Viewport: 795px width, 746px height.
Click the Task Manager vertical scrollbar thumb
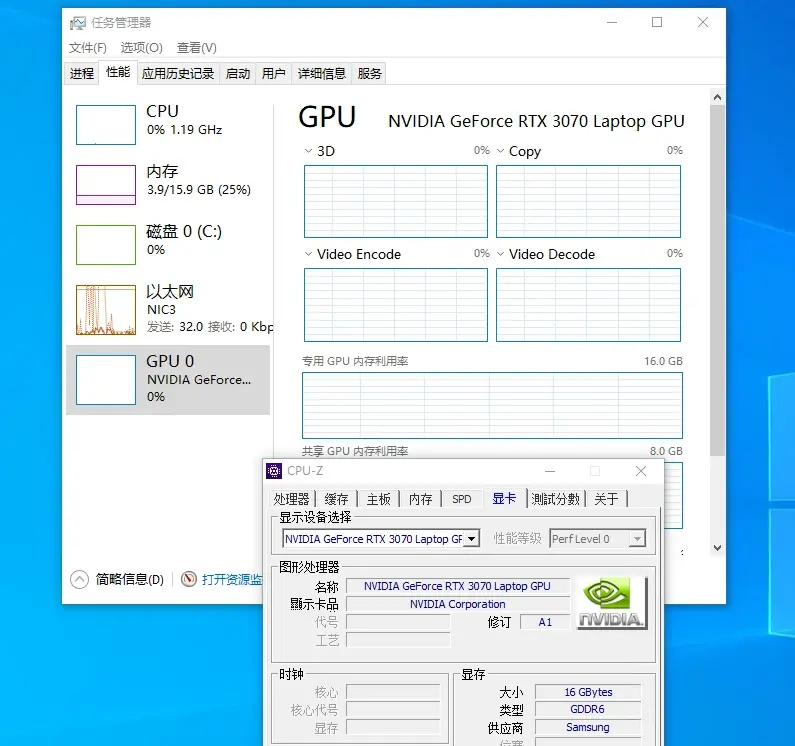coord(717,280)
